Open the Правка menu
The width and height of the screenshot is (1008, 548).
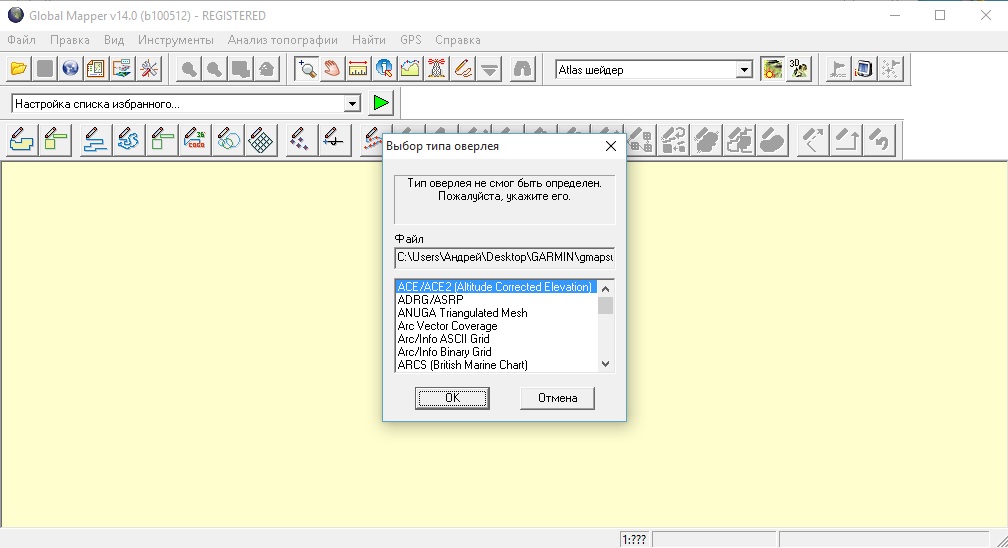click(69, 40)
